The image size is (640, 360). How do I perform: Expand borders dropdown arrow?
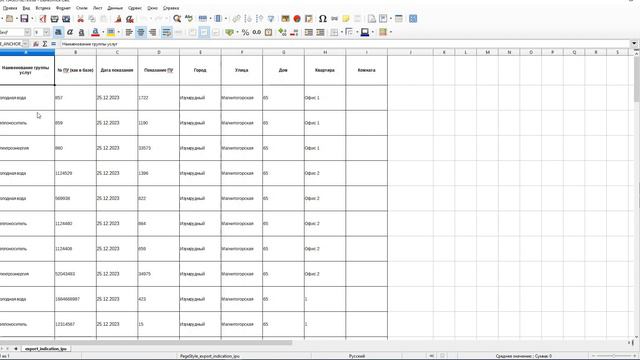pyautogui.click(x=341, y=32)
